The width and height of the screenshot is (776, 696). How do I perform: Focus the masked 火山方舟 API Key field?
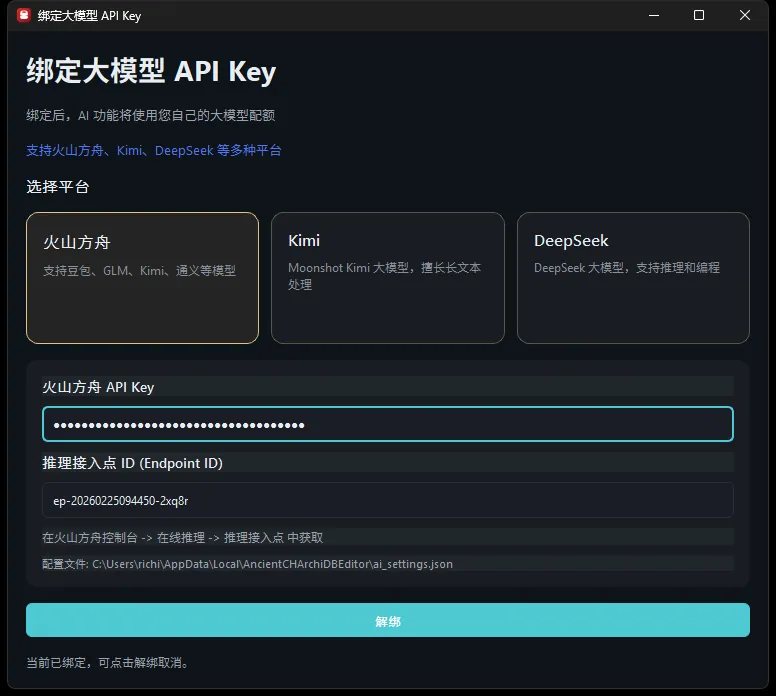[x=387, y=424]
